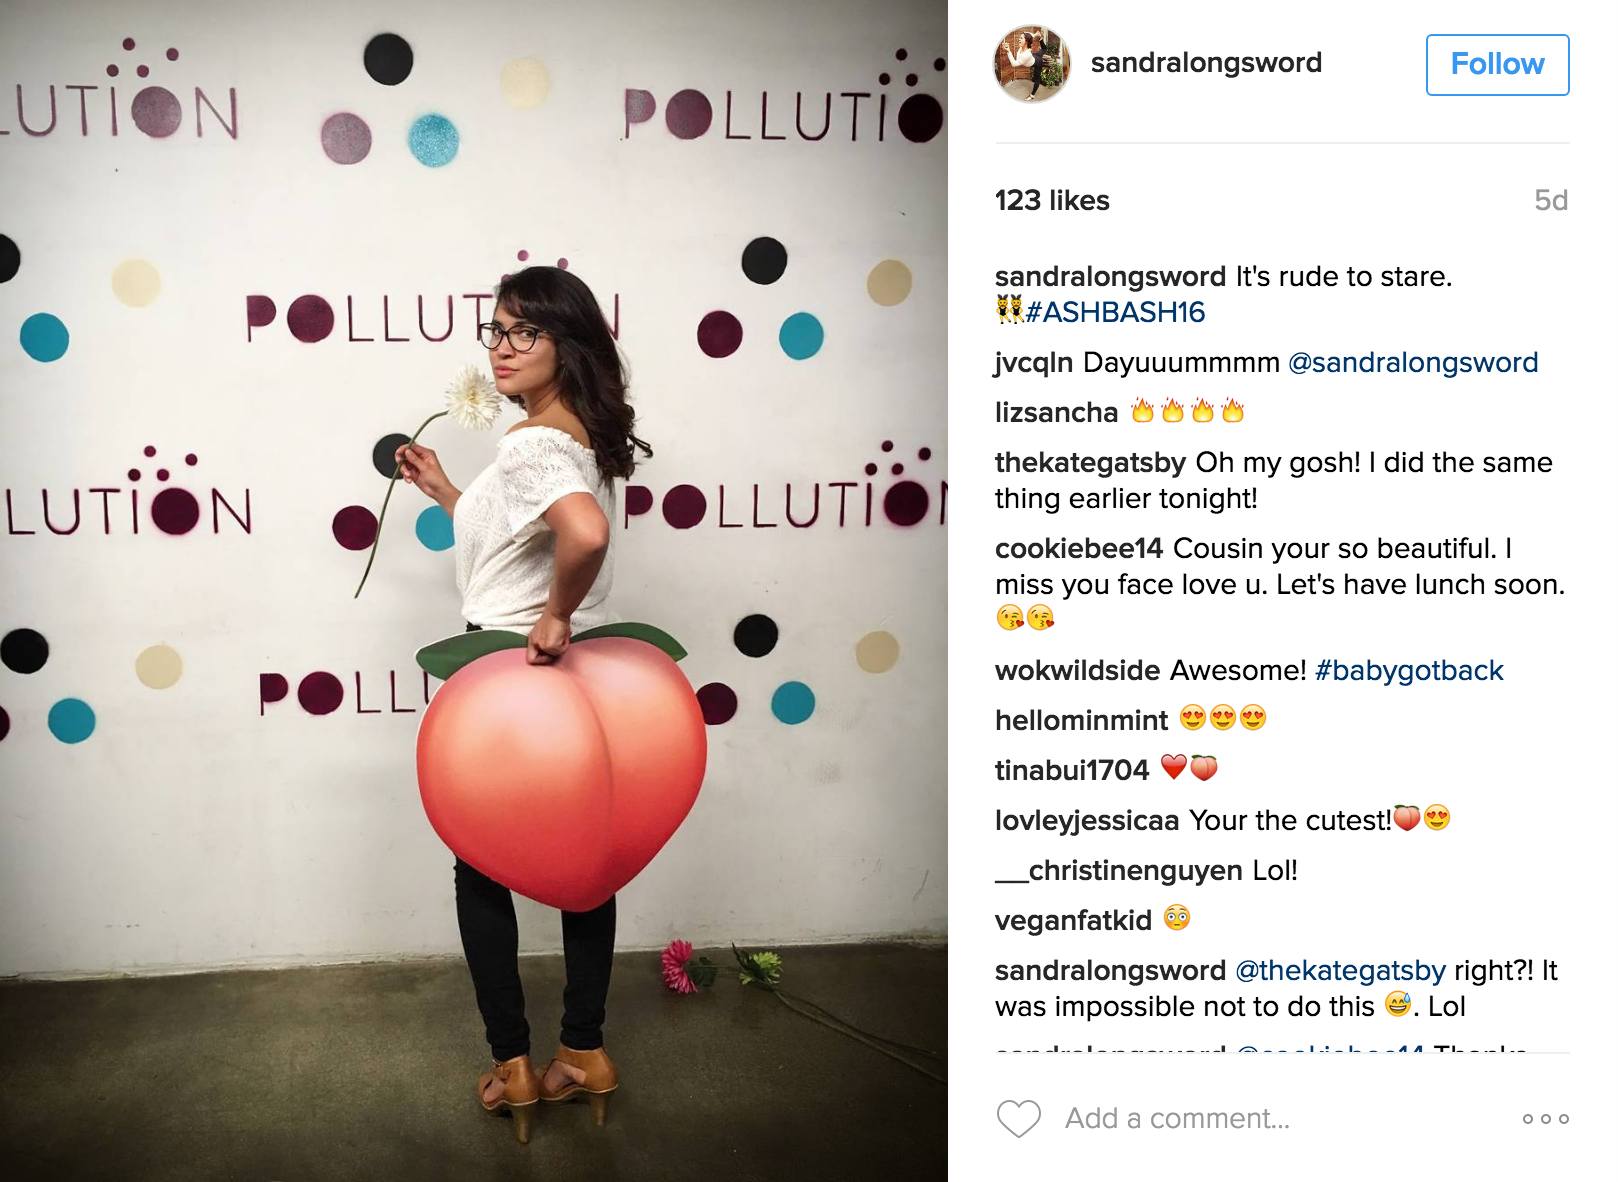Image resolution: width=1618 pixels, height=1182 pixels.
Task: Click in the Add a comment field
Action: [1280, 1118]
